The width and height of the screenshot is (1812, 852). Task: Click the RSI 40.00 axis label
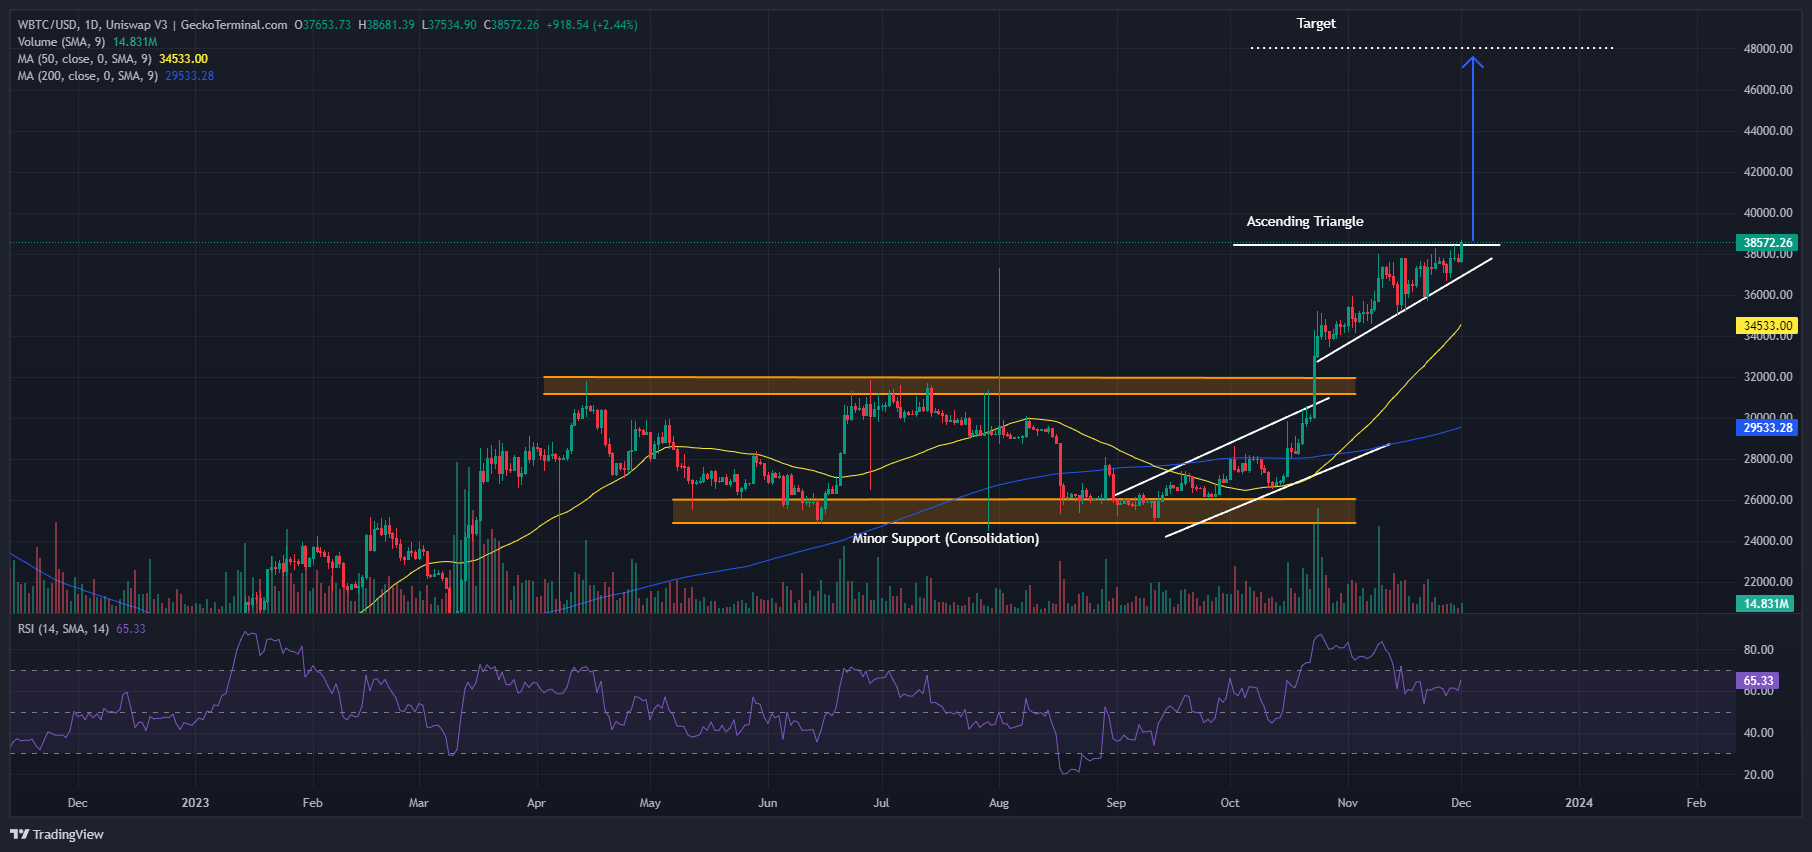[x=1758, y=733]
